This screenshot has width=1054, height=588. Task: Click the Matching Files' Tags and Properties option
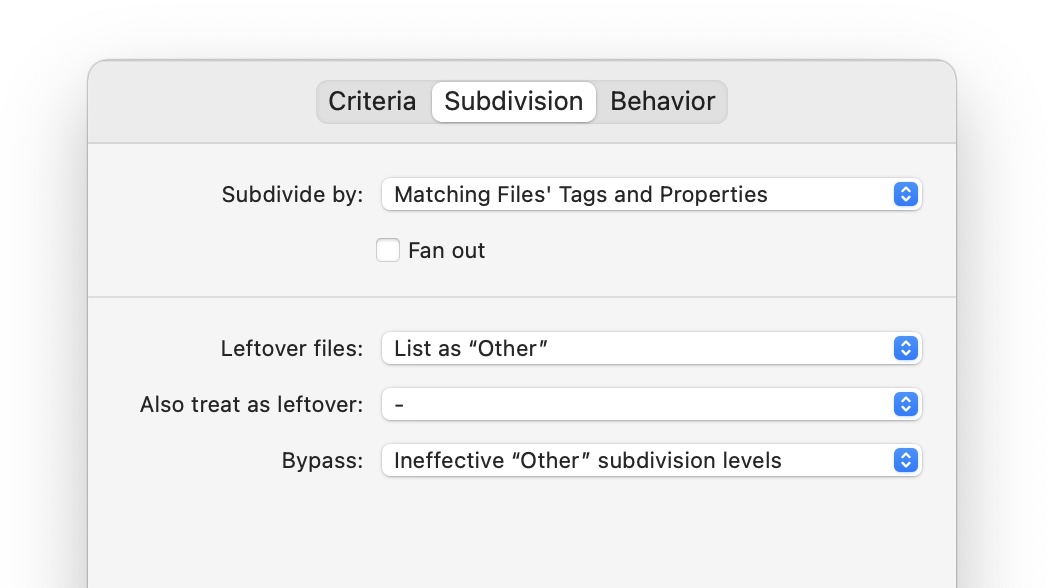click(580, 194)
